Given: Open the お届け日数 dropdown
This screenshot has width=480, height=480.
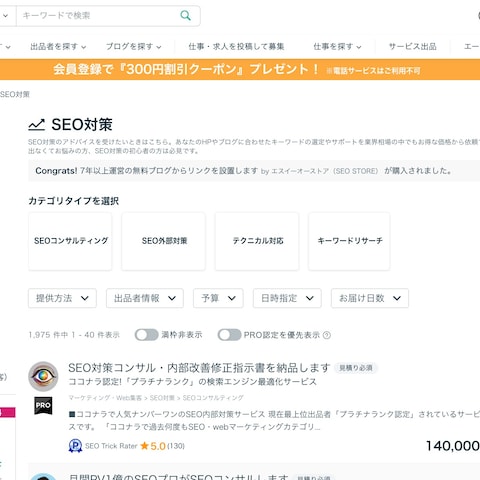Looking at the screenshot, I should point(370,298).
